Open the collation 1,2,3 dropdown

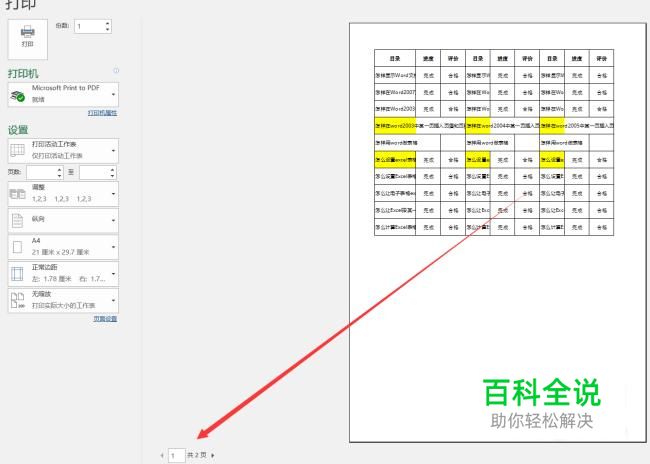(x=63, y=194)
